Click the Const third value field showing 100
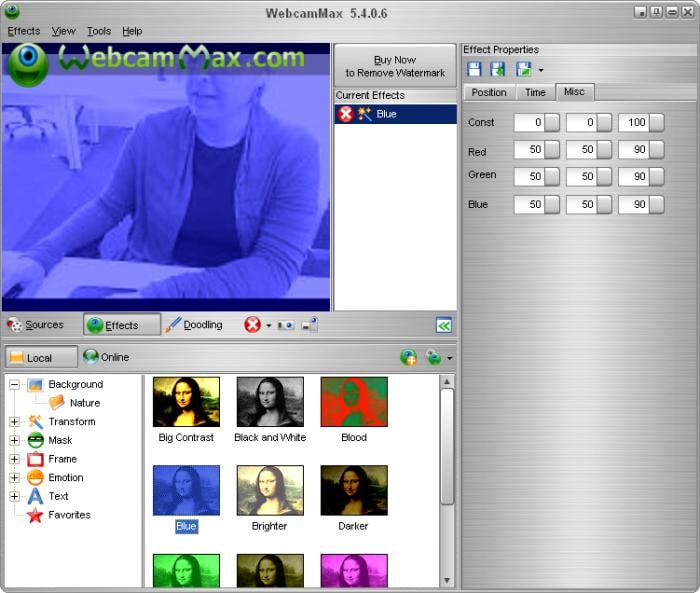 [633, 122]
